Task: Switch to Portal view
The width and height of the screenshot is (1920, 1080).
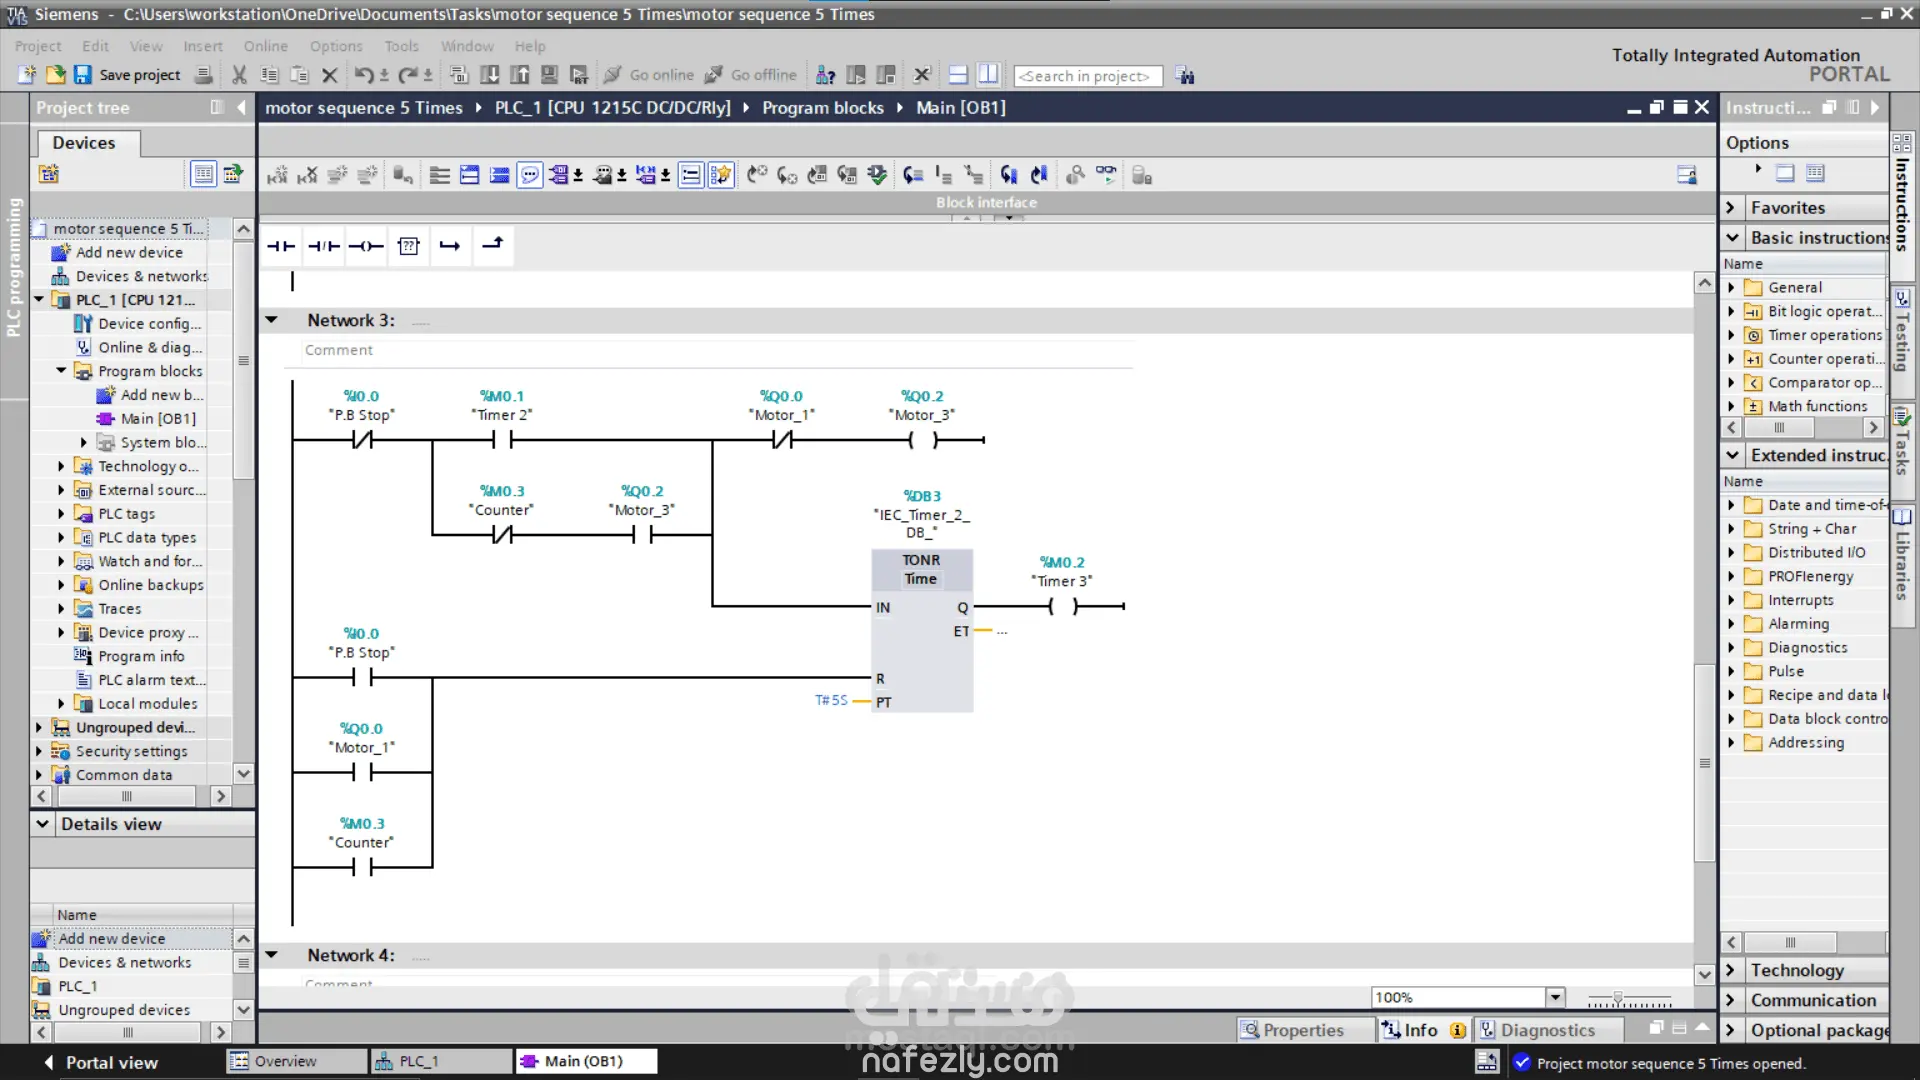Action: pos(100,1062)
